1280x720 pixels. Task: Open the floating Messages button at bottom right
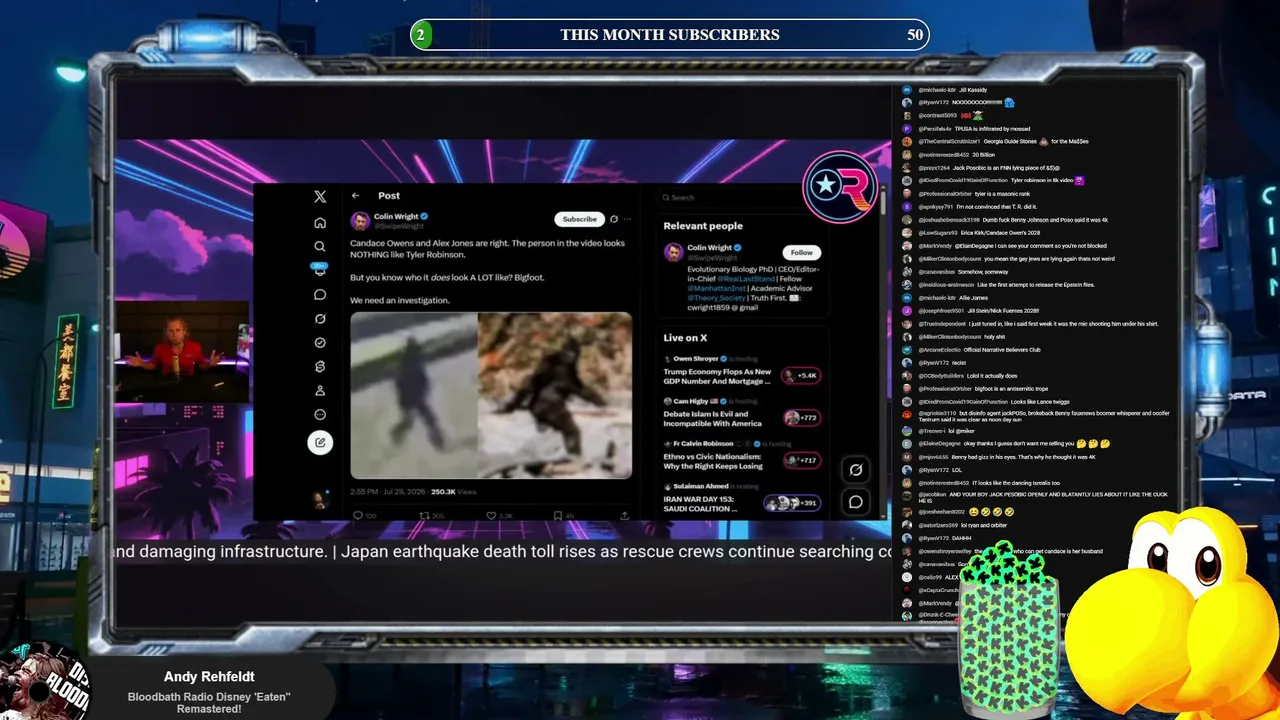click(x=856, y=502)
